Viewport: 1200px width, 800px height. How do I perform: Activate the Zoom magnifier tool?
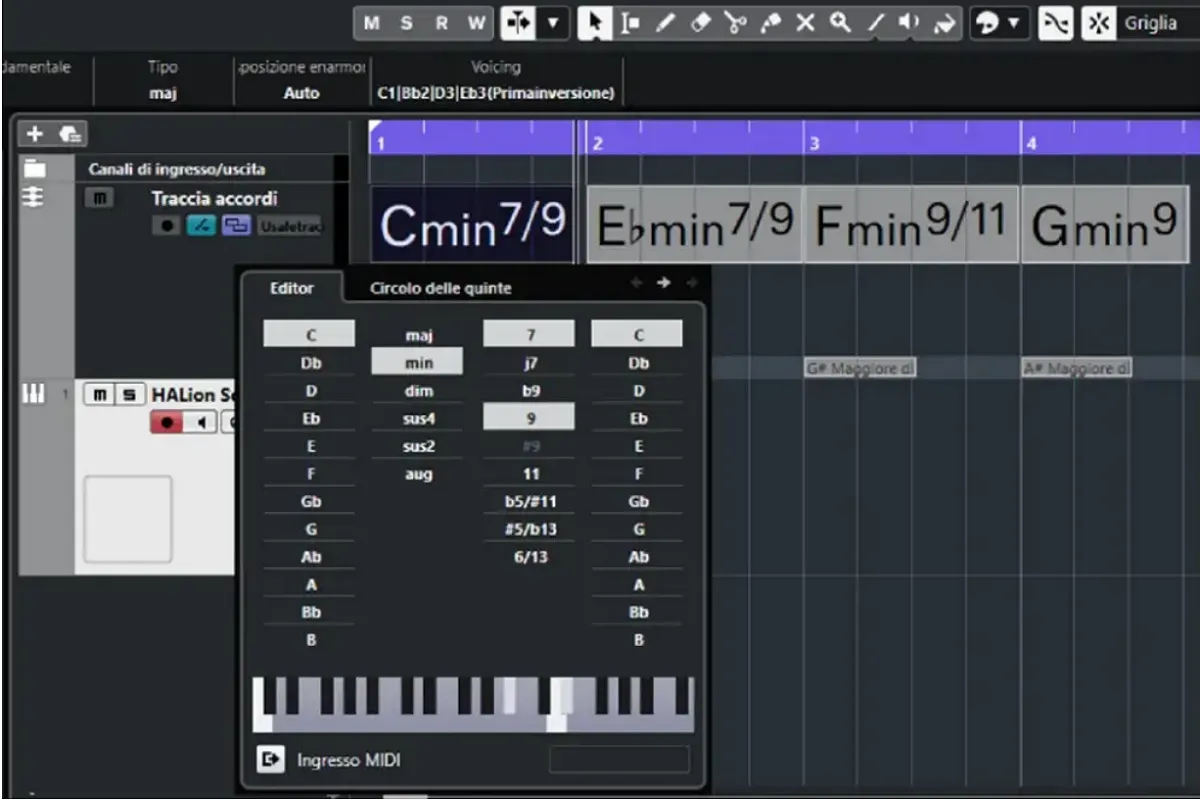pos(840,23)
